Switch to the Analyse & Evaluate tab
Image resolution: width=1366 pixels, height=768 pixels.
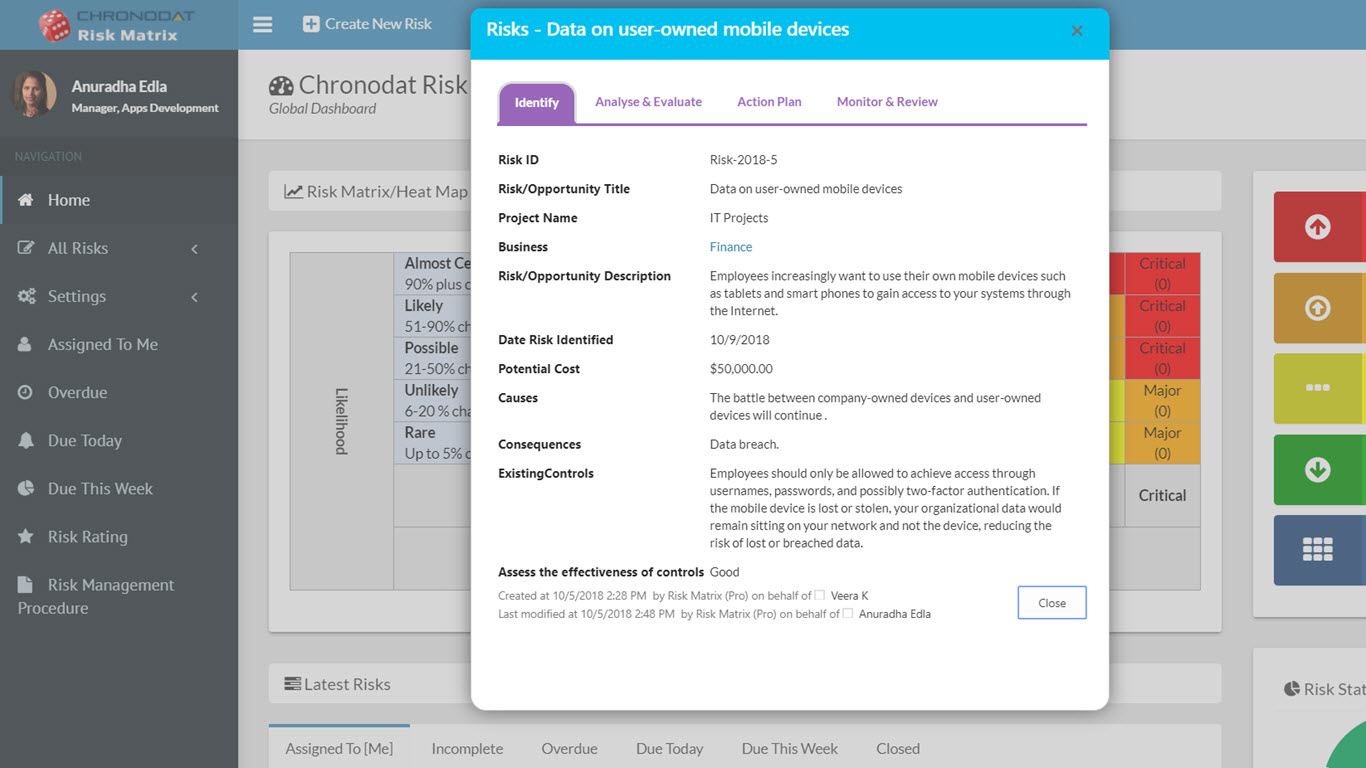pyautogui.click(x=648, y=102)
